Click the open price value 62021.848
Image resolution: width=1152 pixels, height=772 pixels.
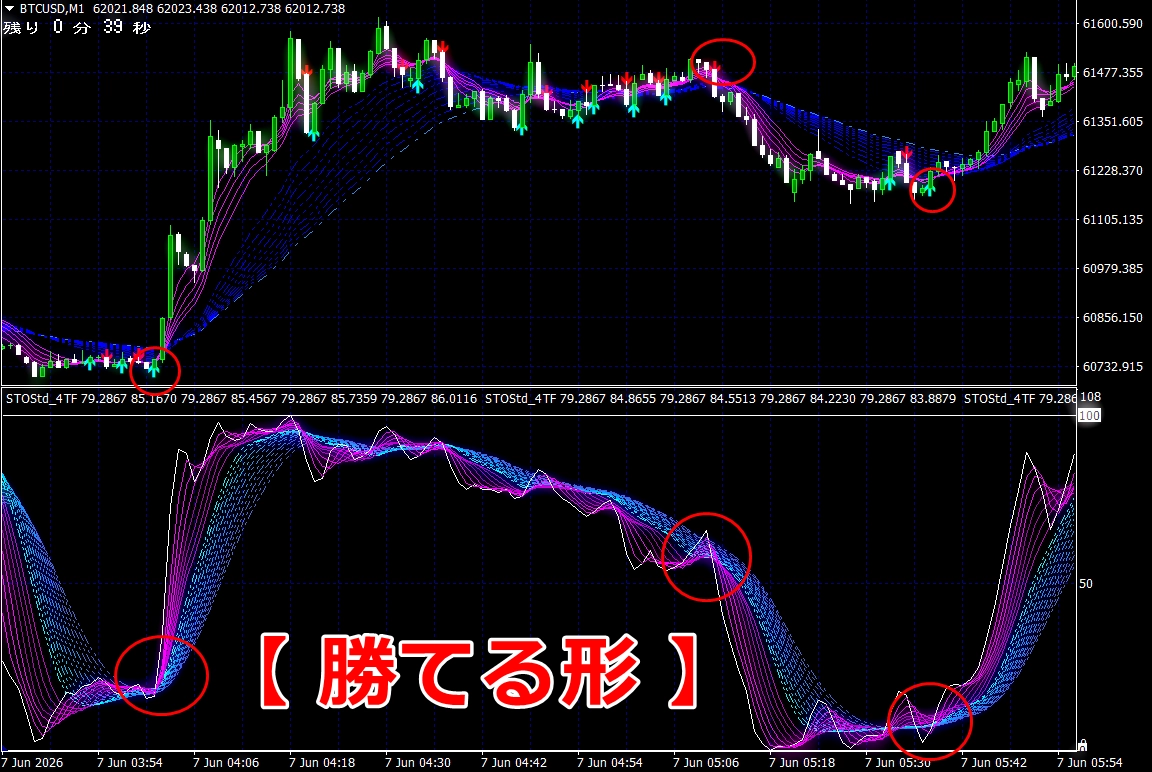point(123,9)
